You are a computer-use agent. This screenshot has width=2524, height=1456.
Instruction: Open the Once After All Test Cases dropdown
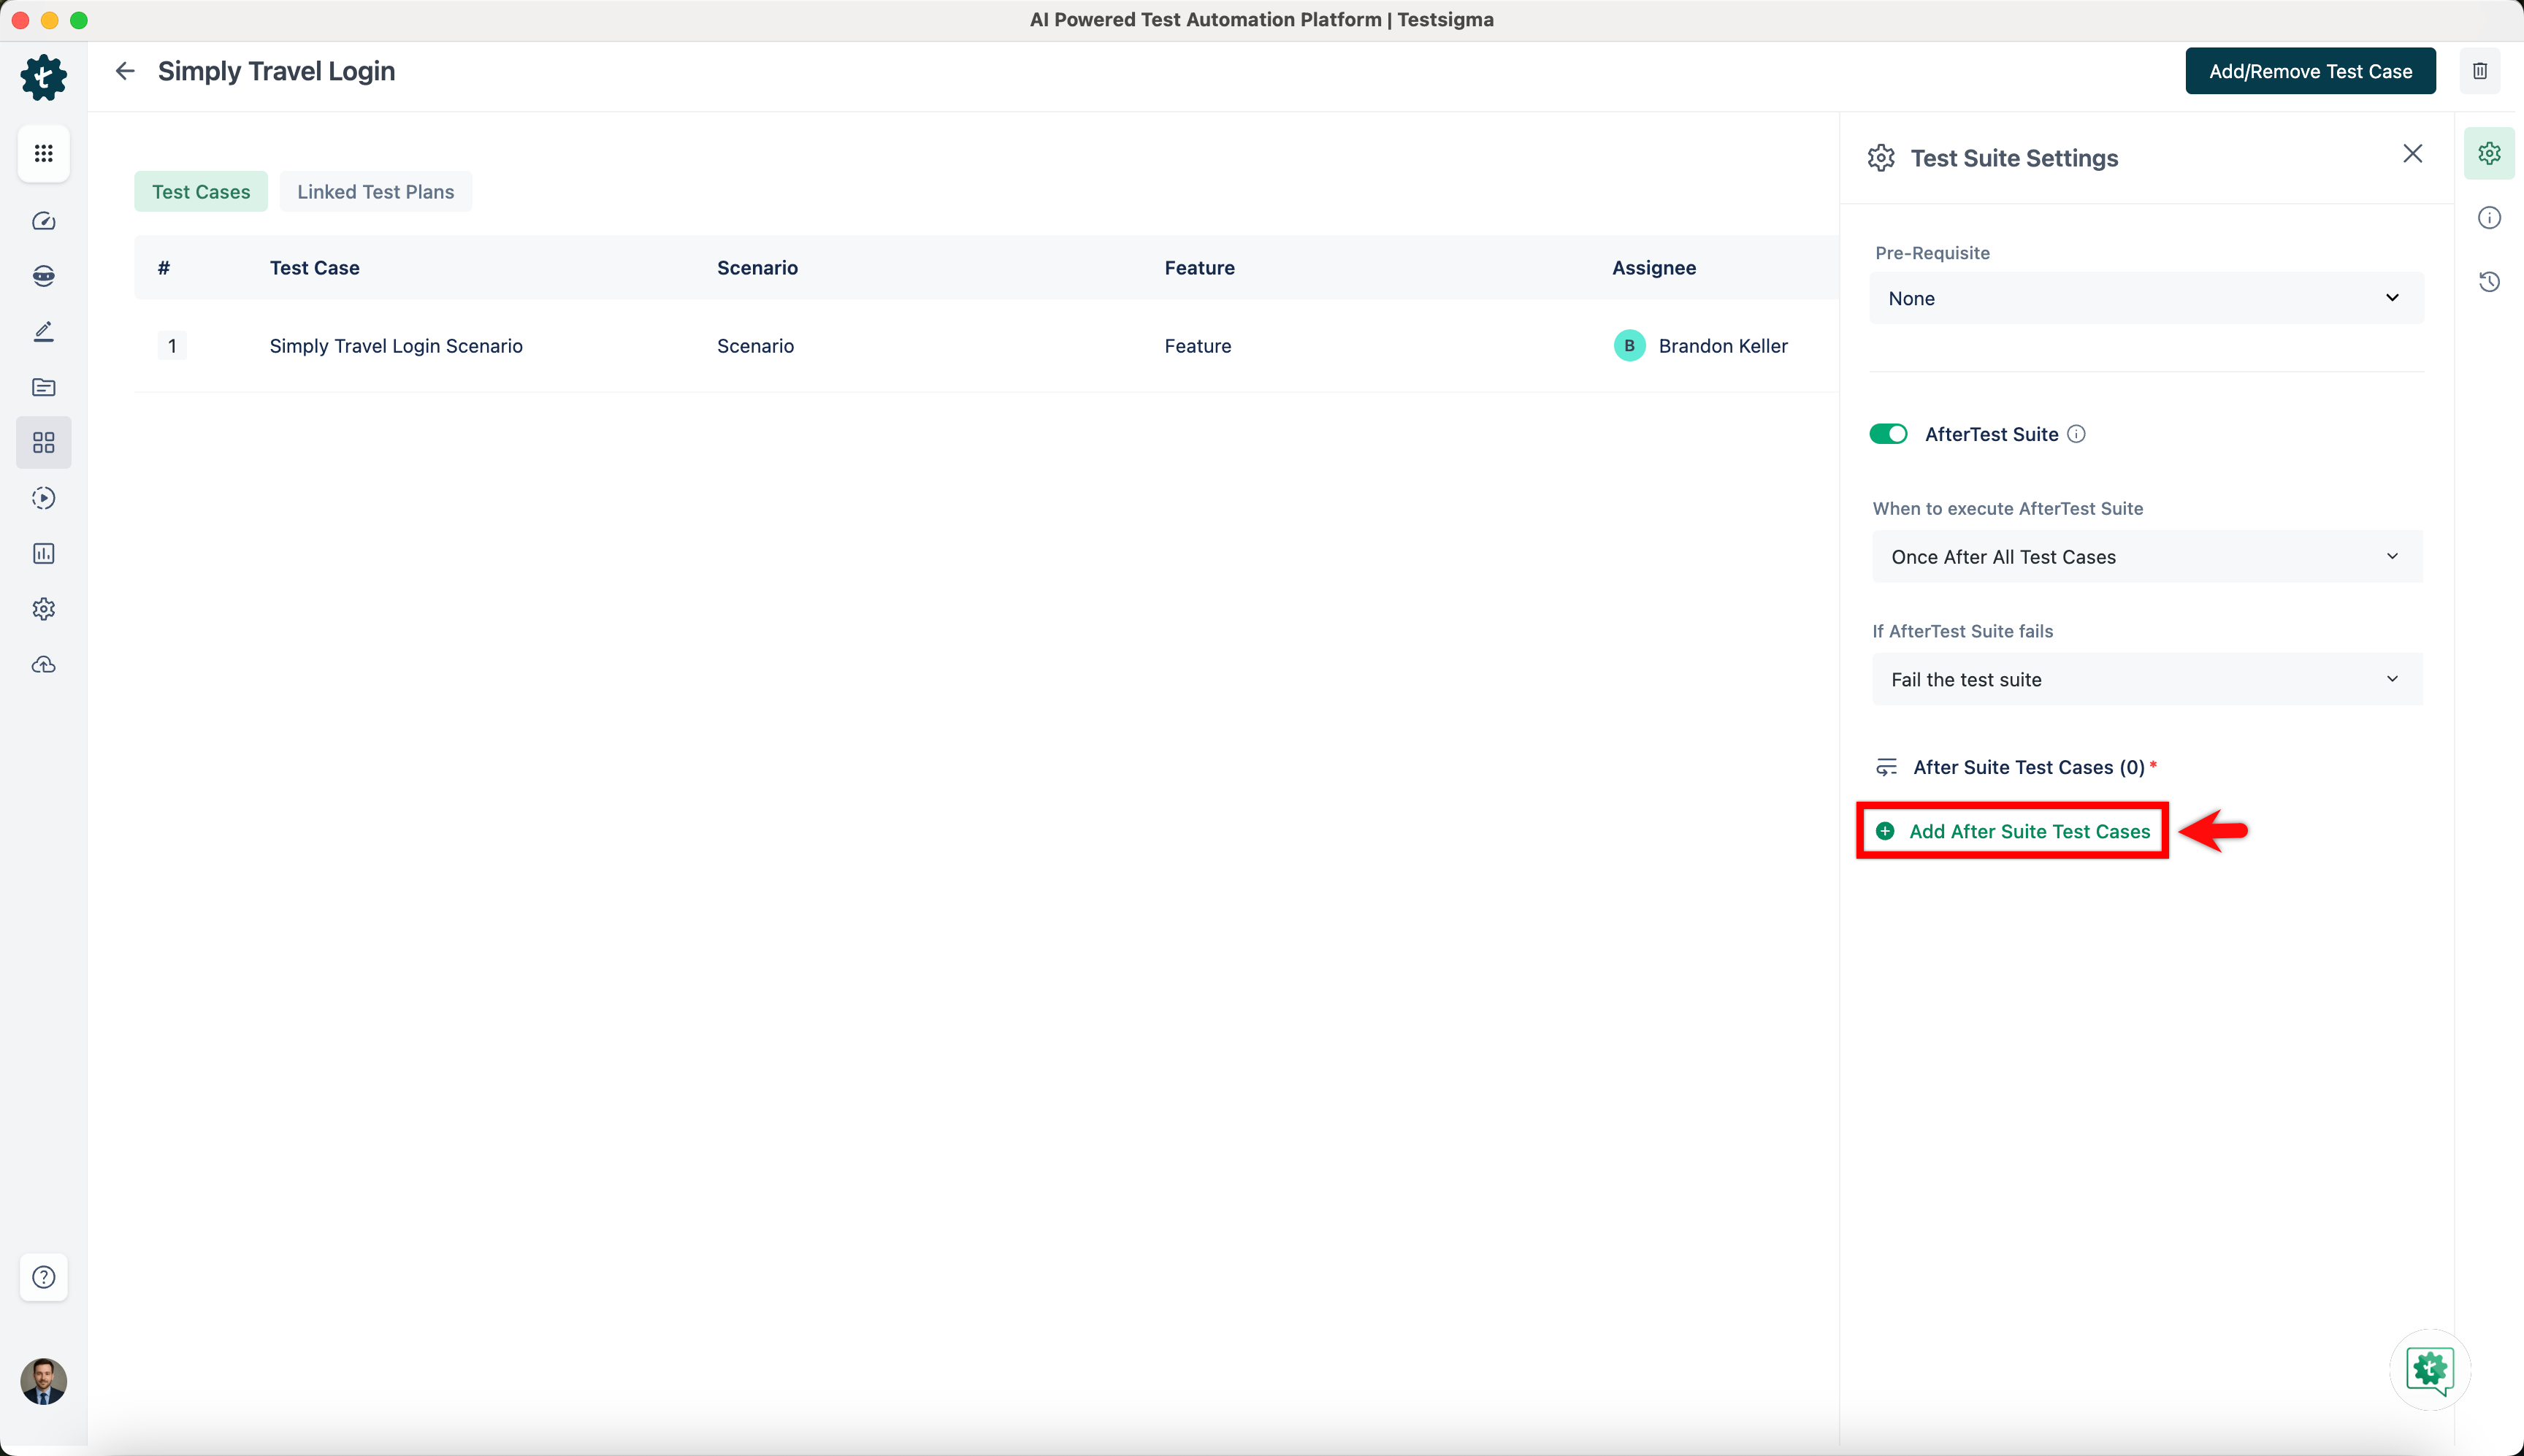[2146, 557]
